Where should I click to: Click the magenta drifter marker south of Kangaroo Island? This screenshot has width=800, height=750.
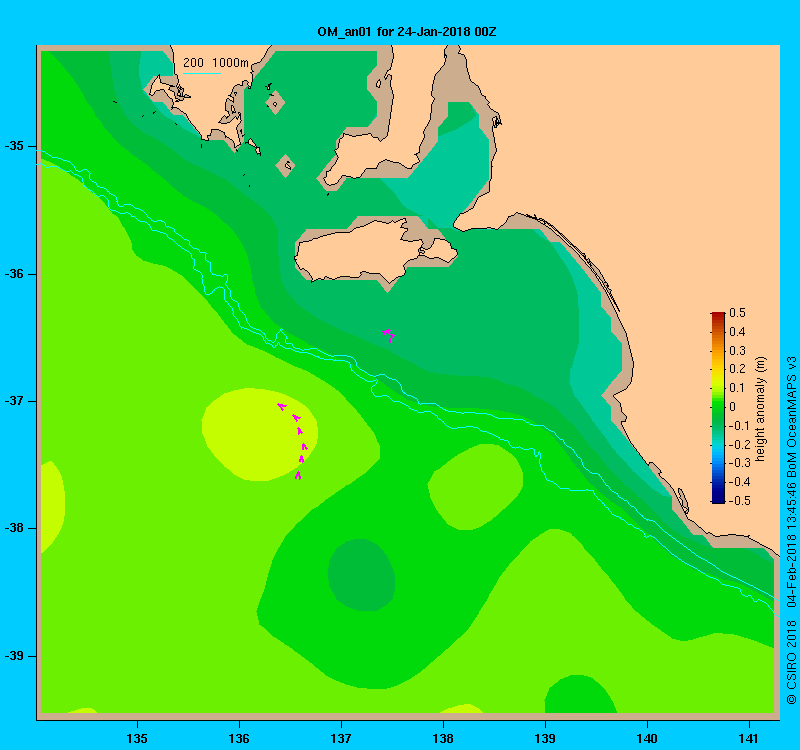click(x=389, y=335)
